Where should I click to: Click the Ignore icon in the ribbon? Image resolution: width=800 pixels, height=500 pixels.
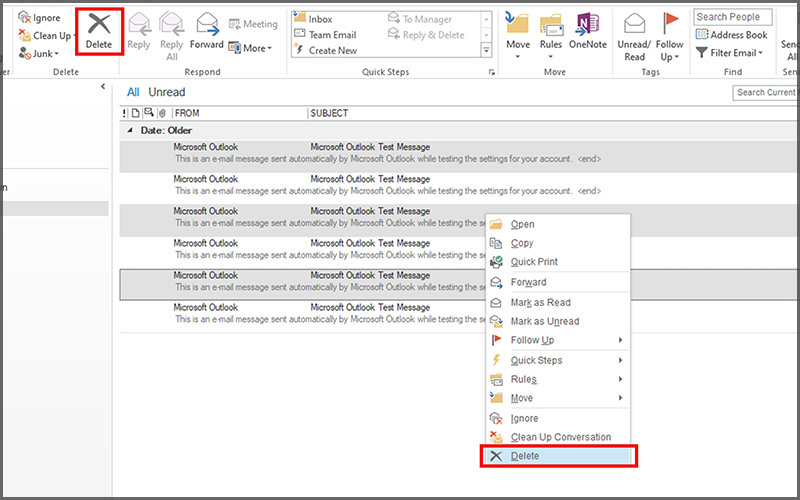click(x=24, y=18)
